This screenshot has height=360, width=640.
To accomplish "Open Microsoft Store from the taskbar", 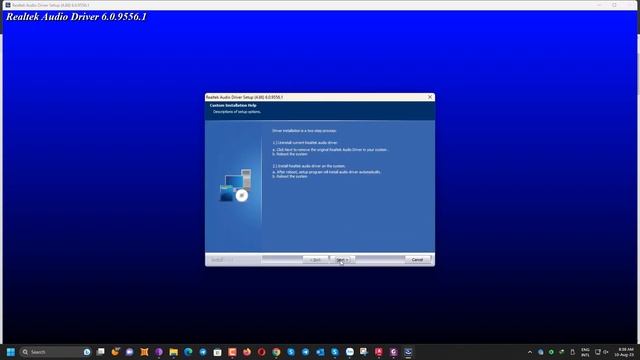I will pyautogui.click(x=218, y=352).
